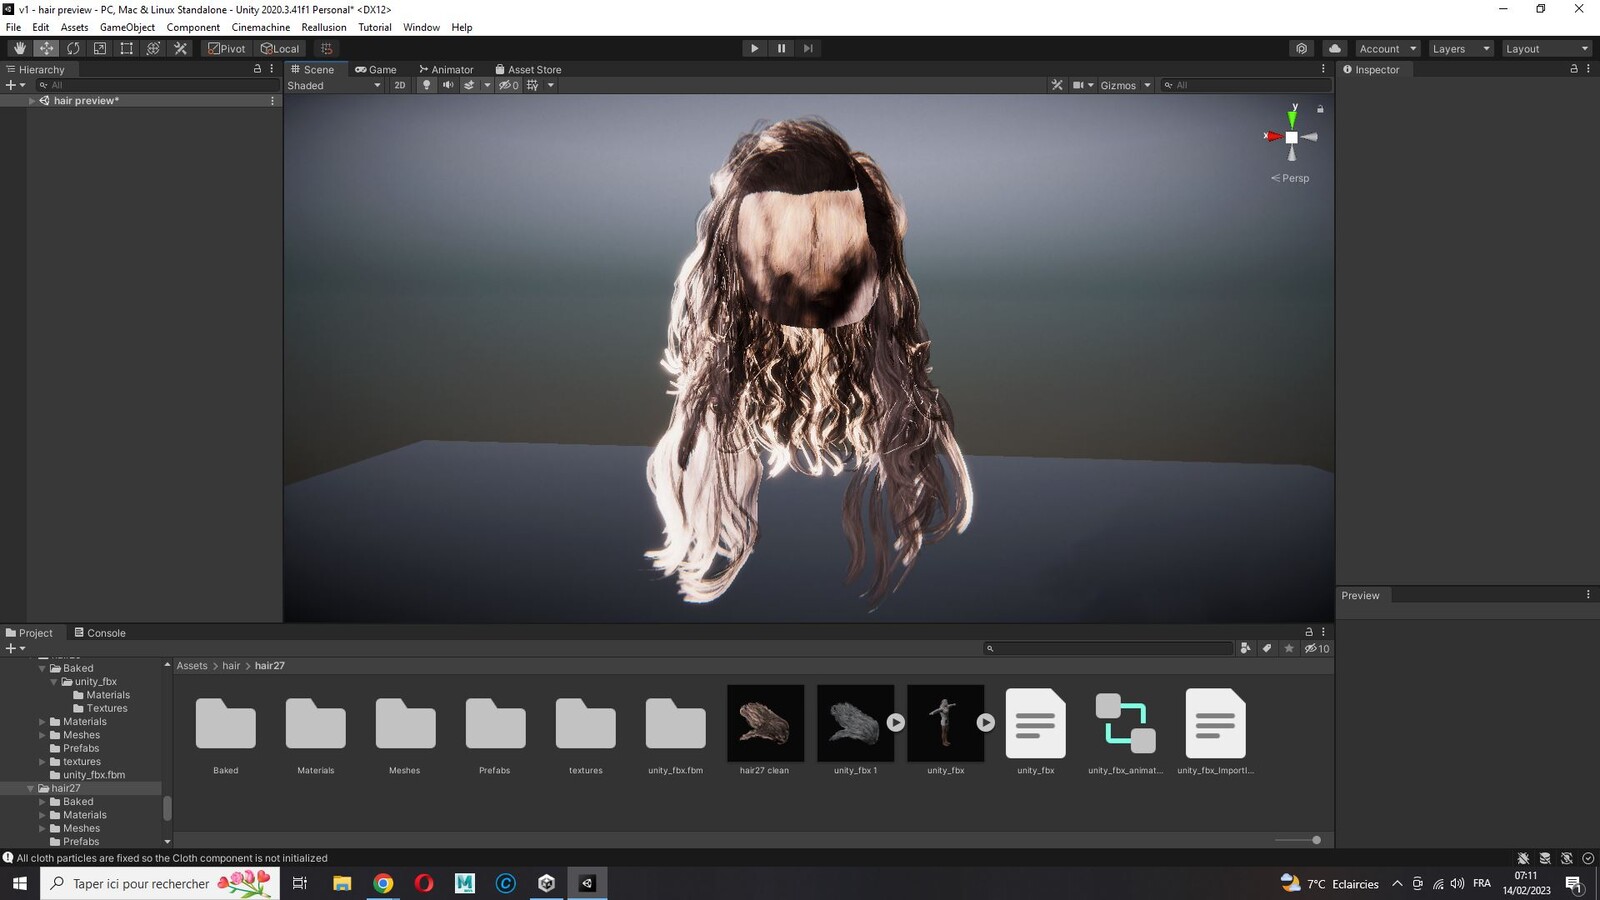The image size is (1600, 900).
Task: Open the GameObject menu
Action: 127,27
